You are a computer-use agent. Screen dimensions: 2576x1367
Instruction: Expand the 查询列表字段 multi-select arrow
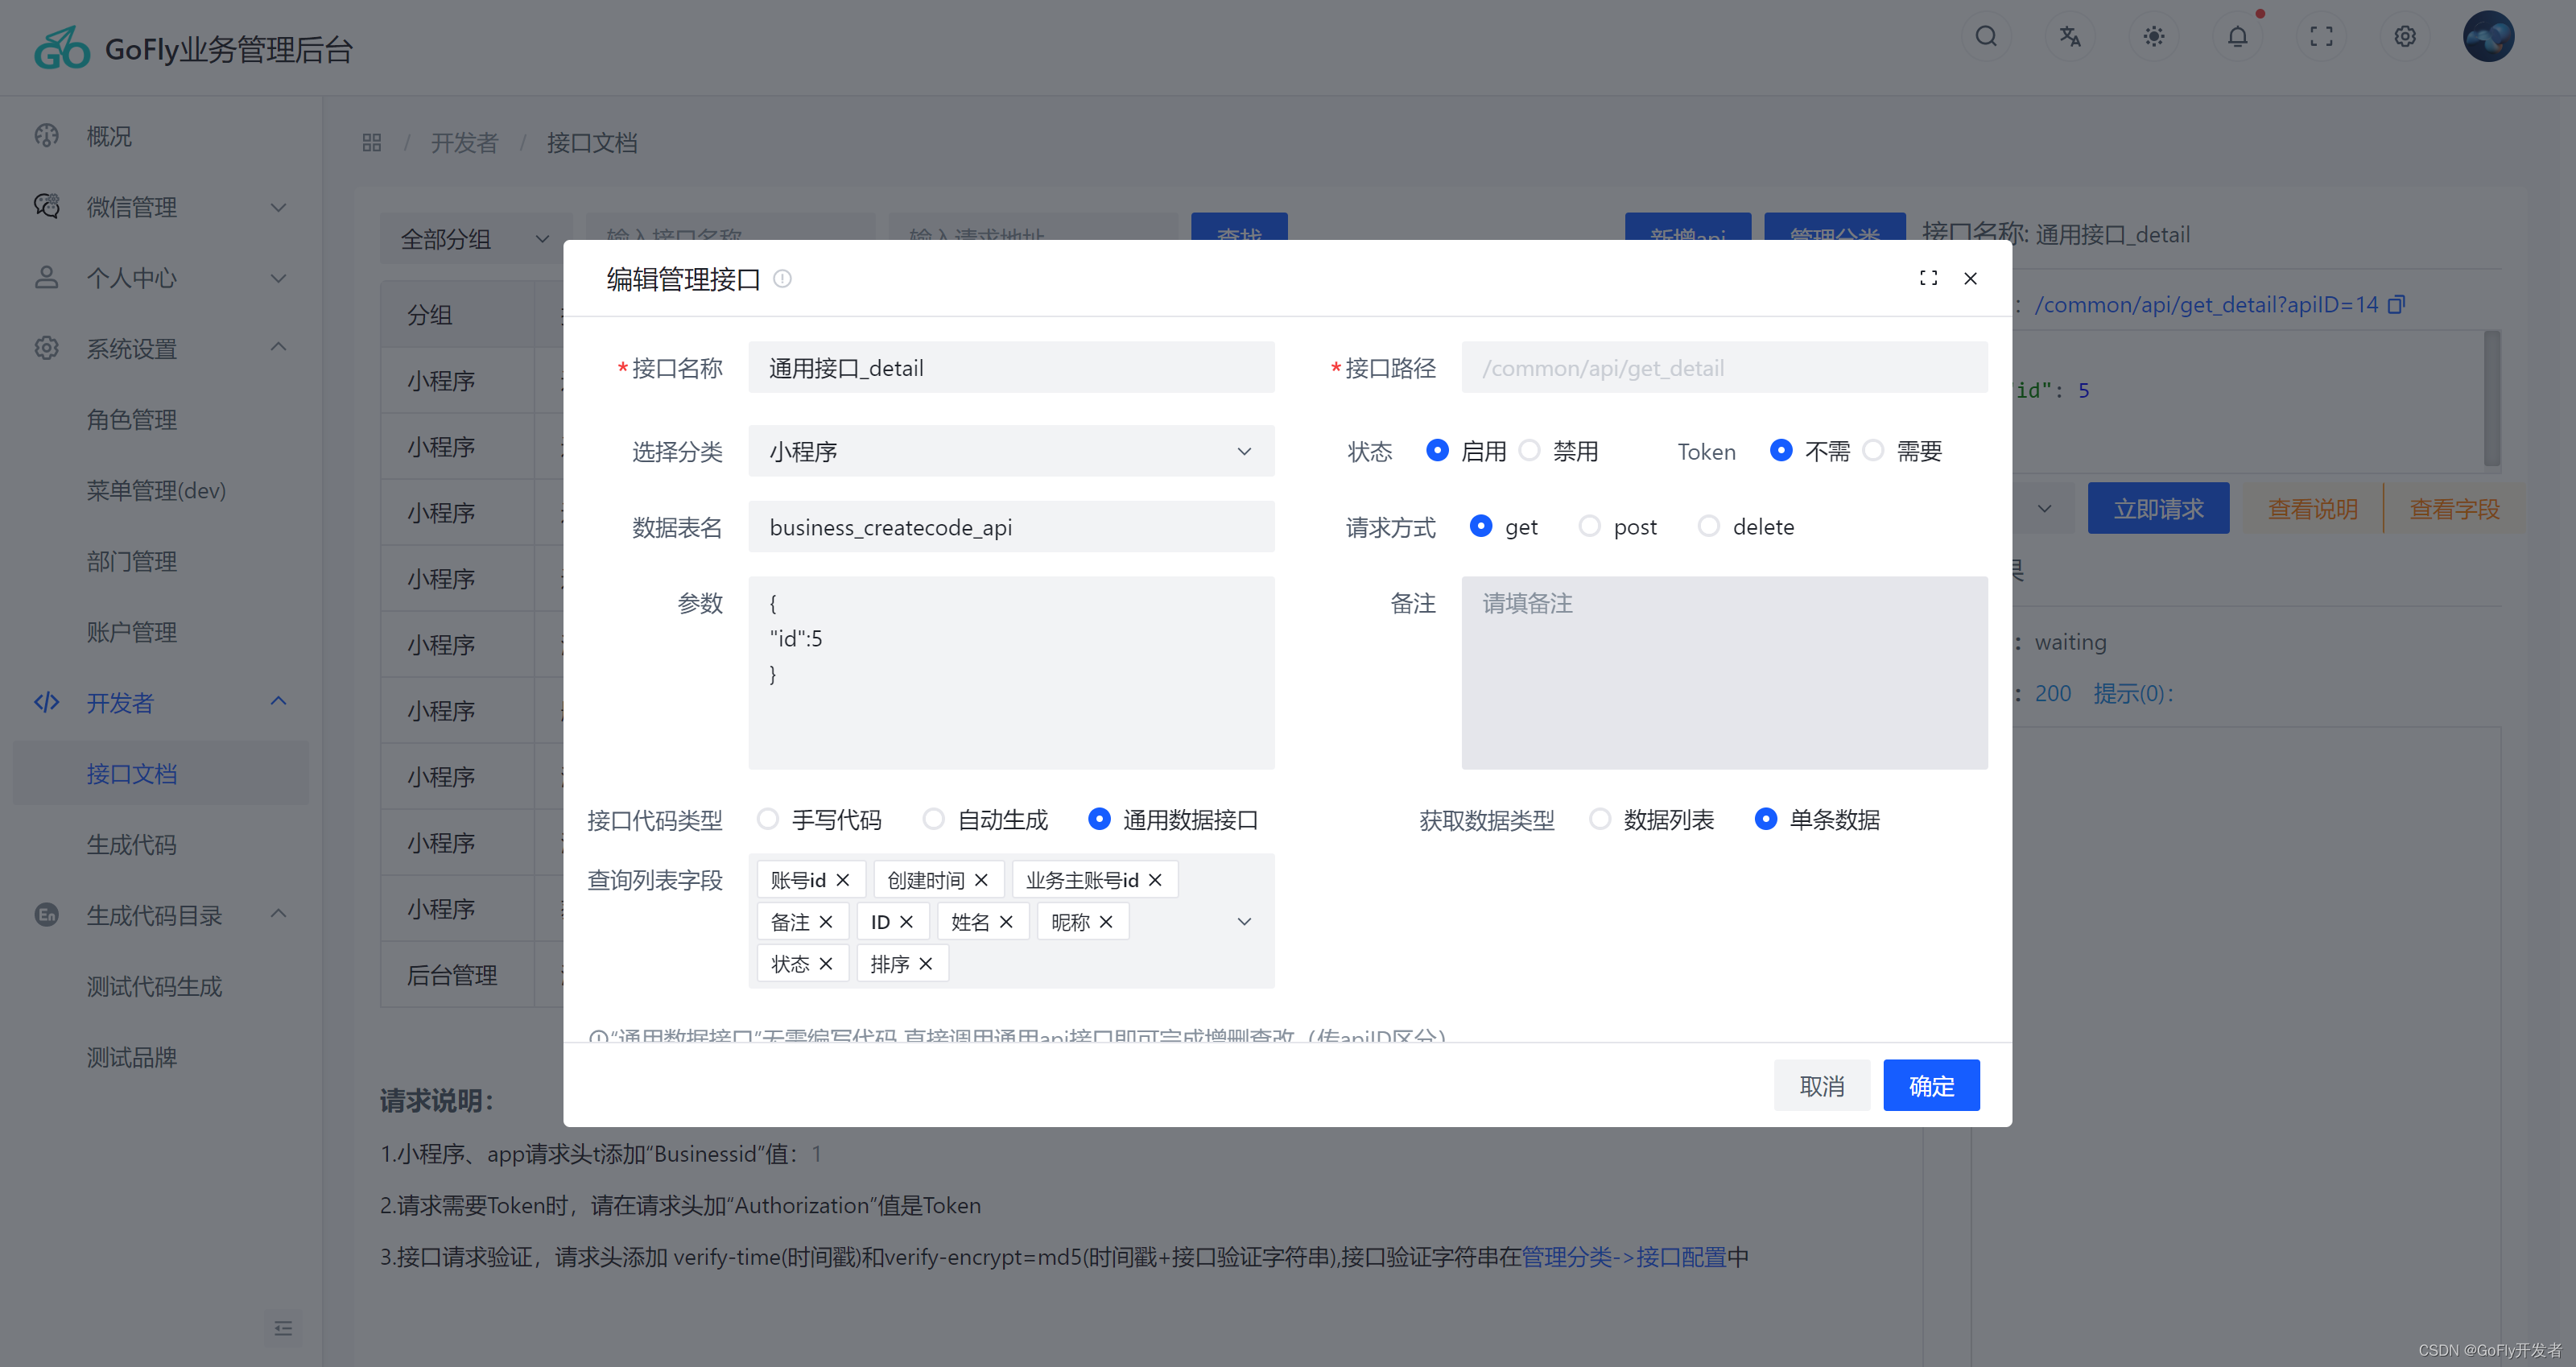(x=1244, y=921)
